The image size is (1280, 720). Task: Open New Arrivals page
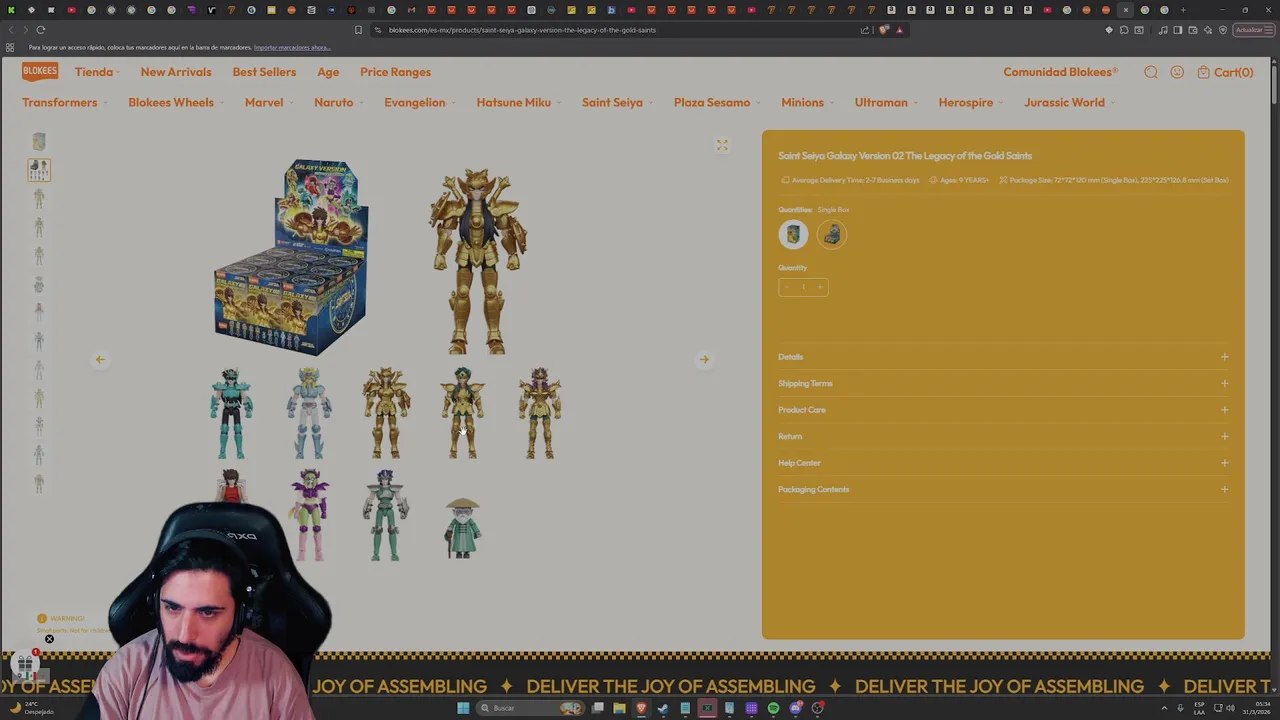(x=176, y=72)
